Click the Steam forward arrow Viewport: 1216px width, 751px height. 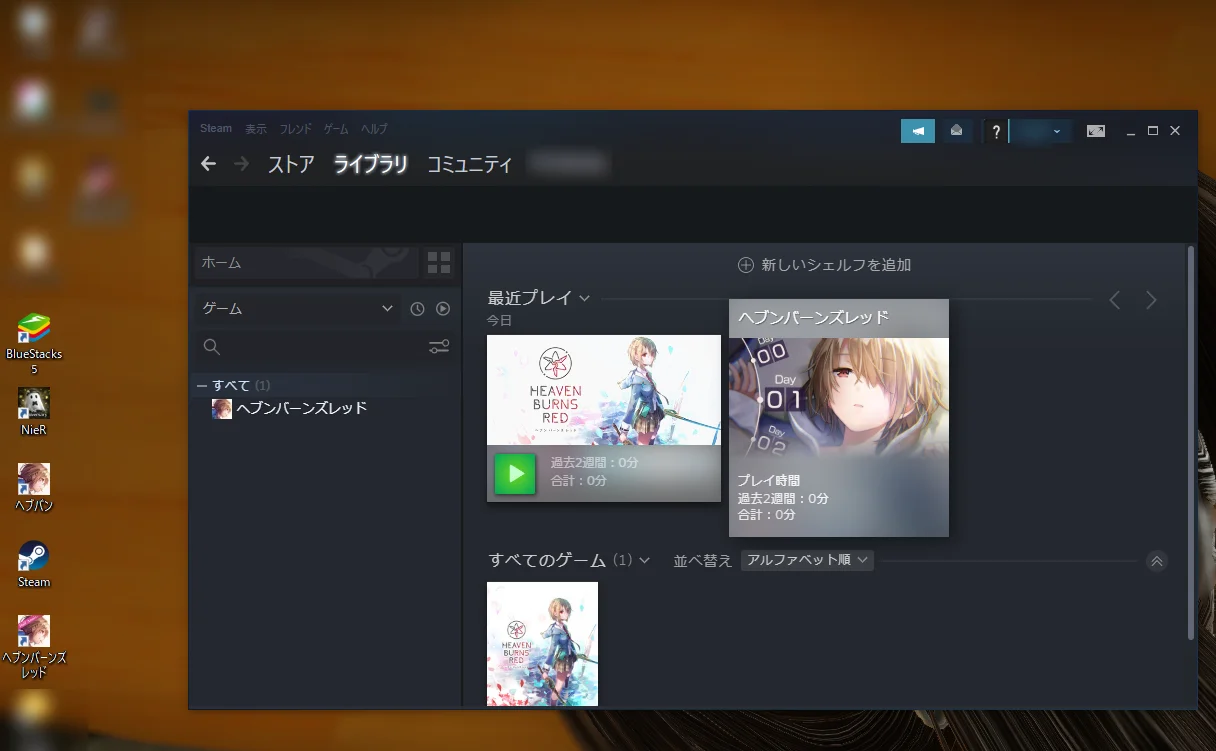click(241, 164)
